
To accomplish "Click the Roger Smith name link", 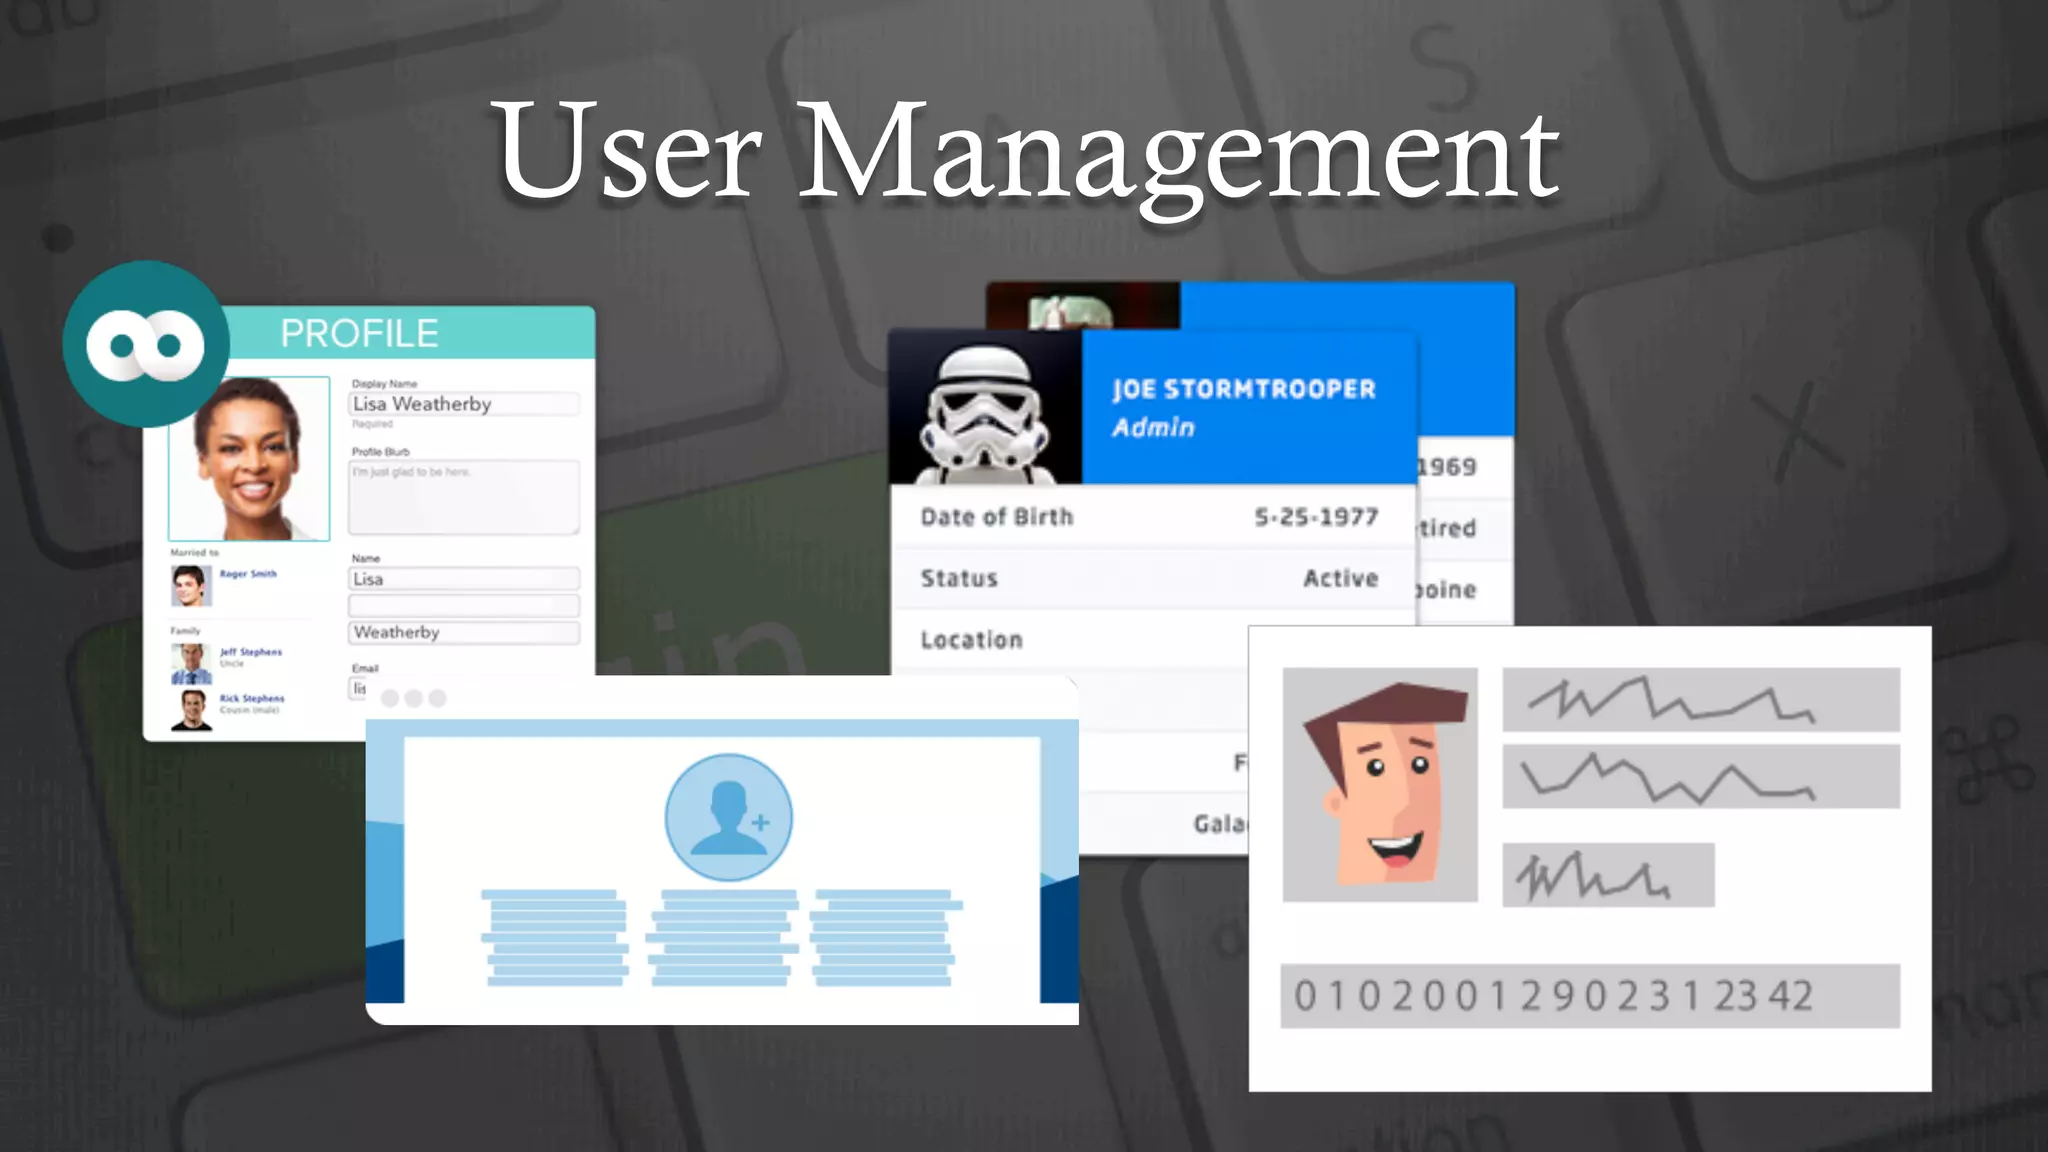I will pos(248,574).
